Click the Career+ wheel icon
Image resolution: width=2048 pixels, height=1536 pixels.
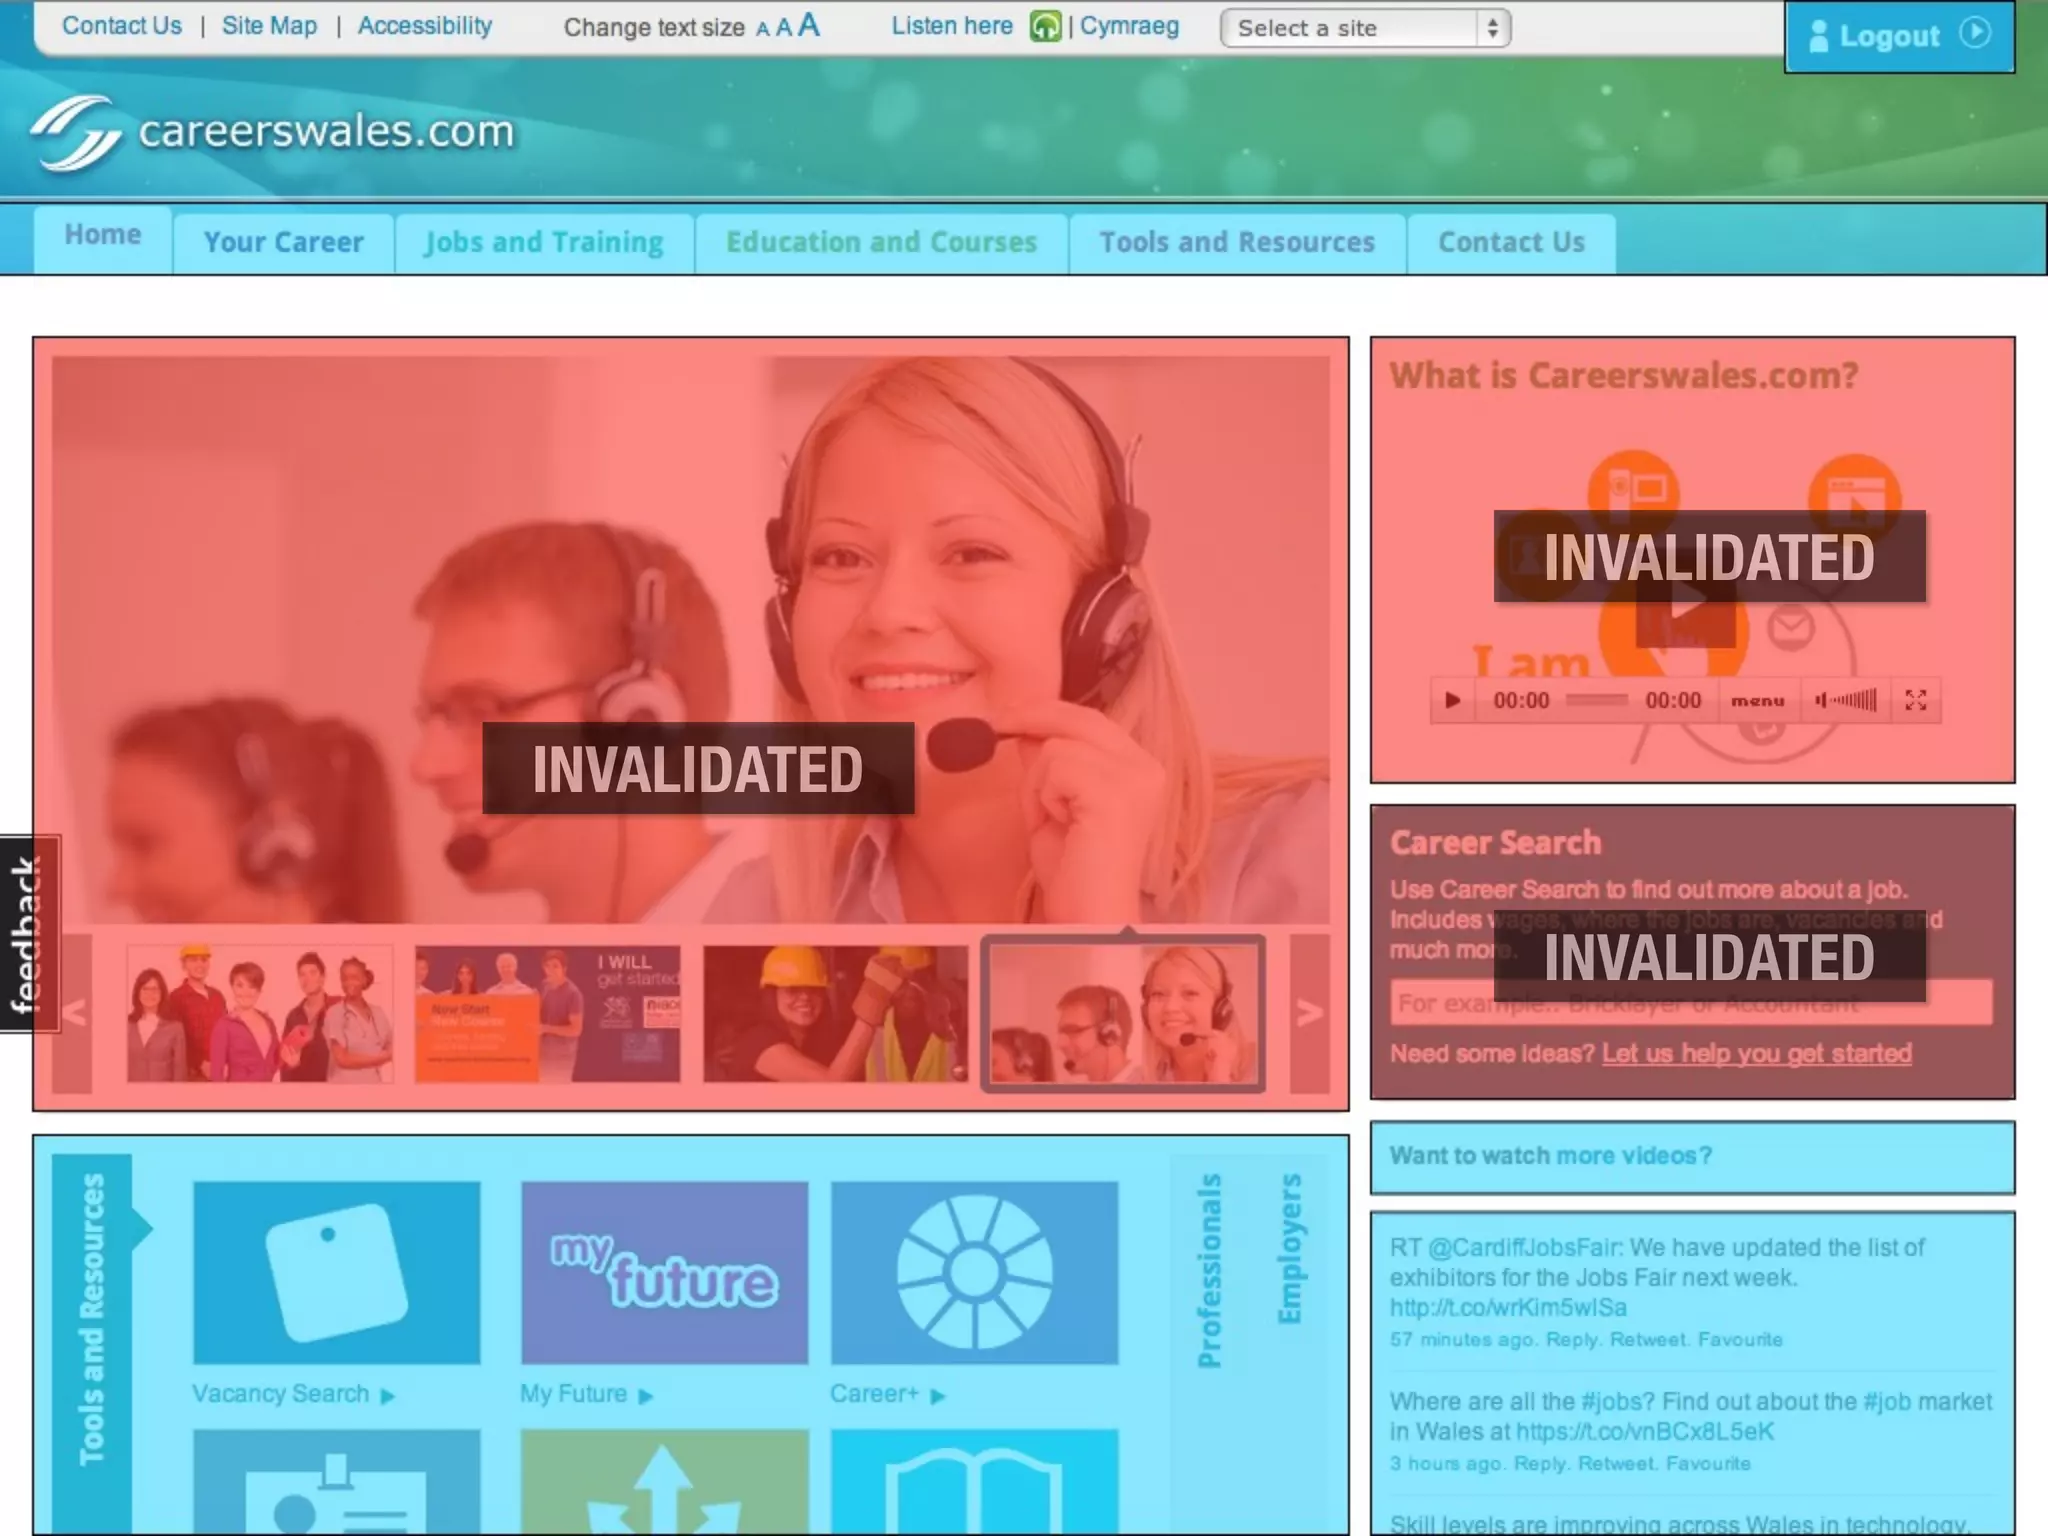974,1272
